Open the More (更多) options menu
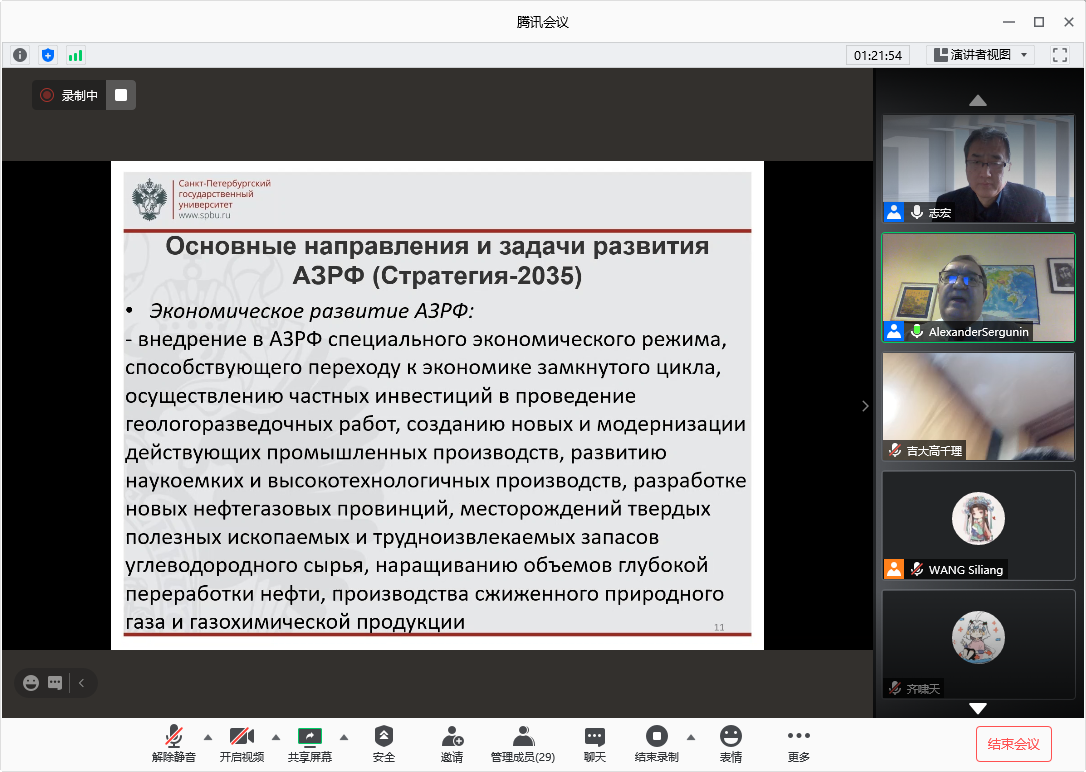This screenshot has width=1086, height=772. click(x=798, y=744)
